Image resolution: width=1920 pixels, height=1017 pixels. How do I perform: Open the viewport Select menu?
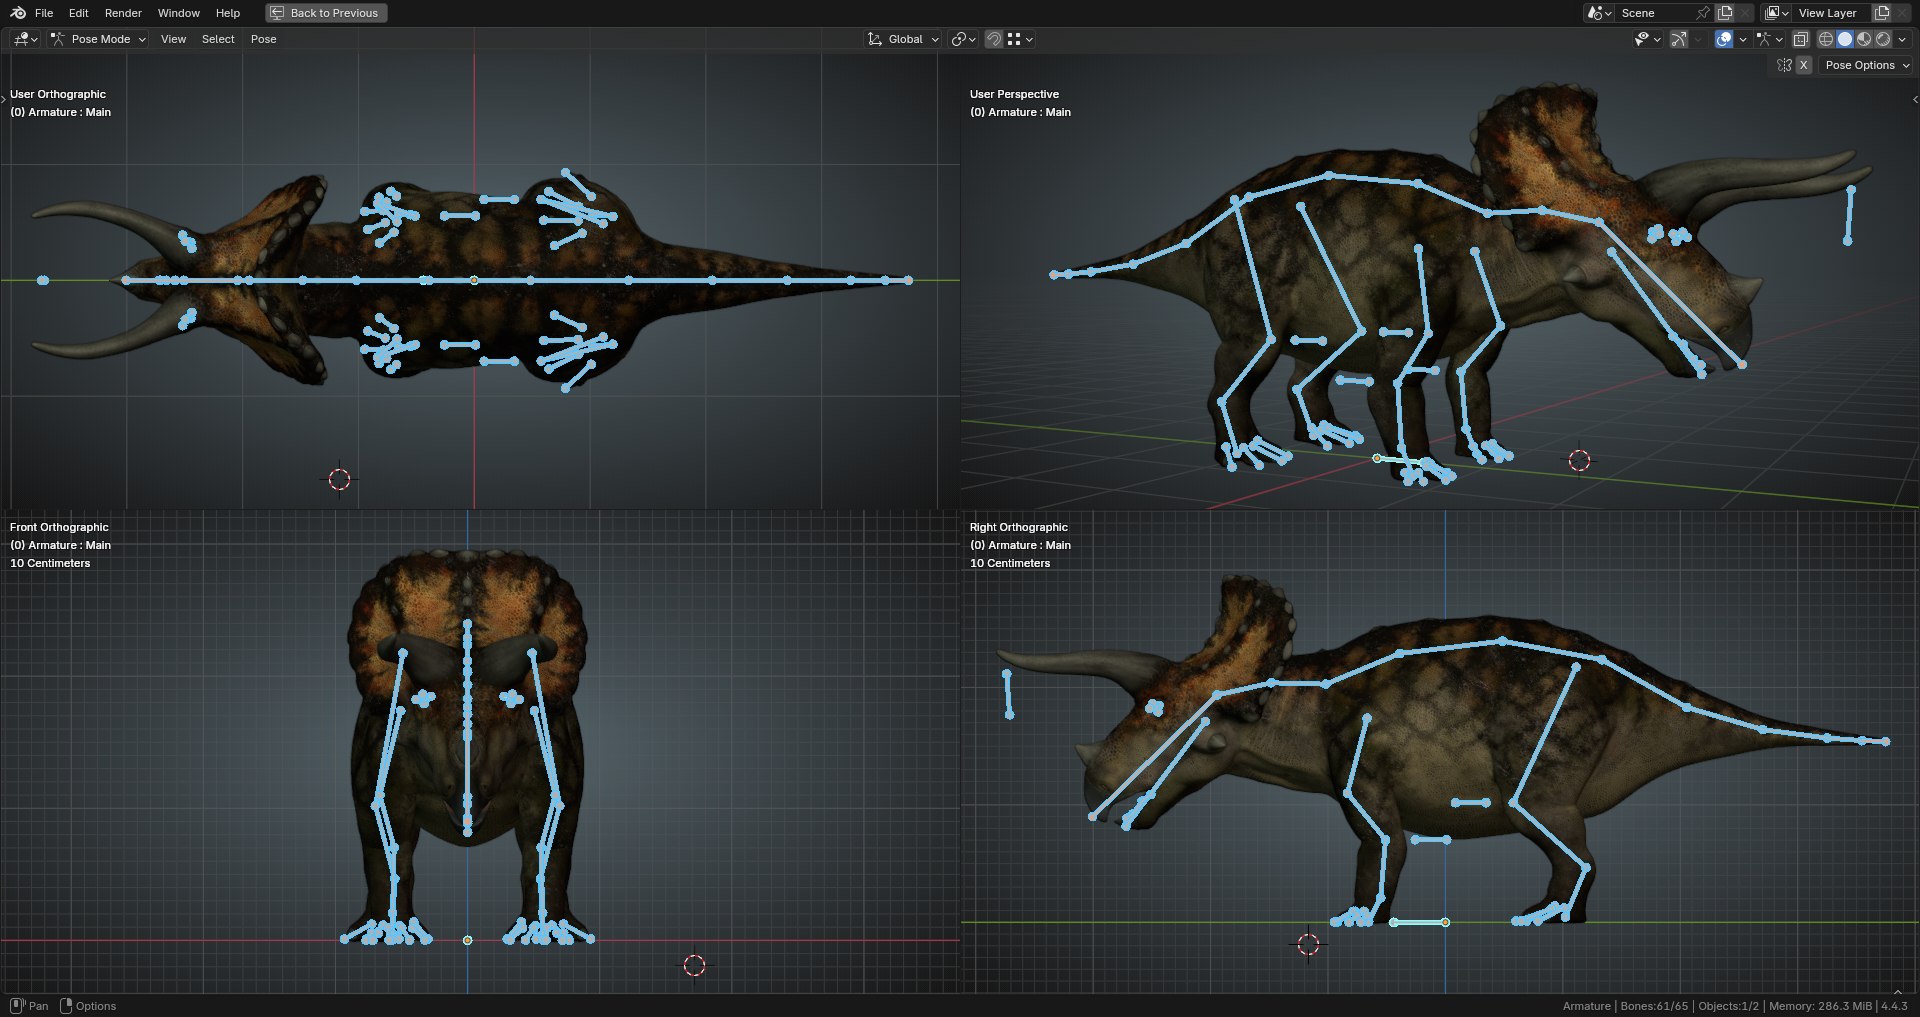tap(218, 39)
